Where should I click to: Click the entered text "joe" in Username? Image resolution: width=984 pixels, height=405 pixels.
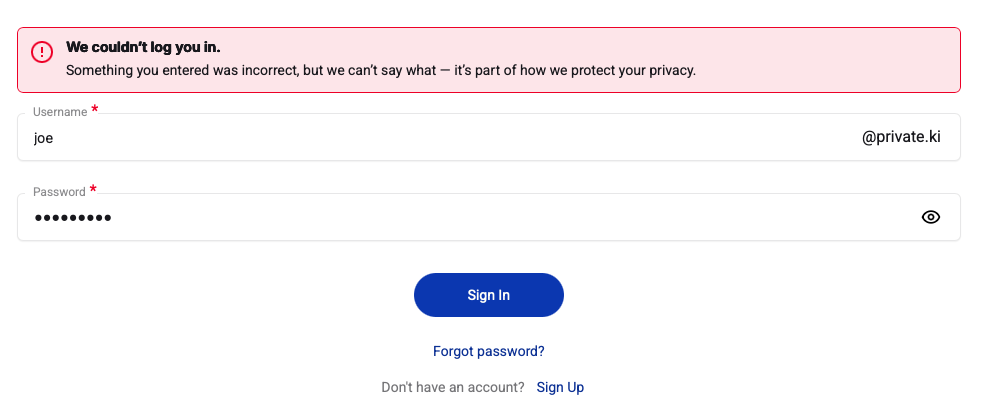pyautogui.click(x=43, y=138)
